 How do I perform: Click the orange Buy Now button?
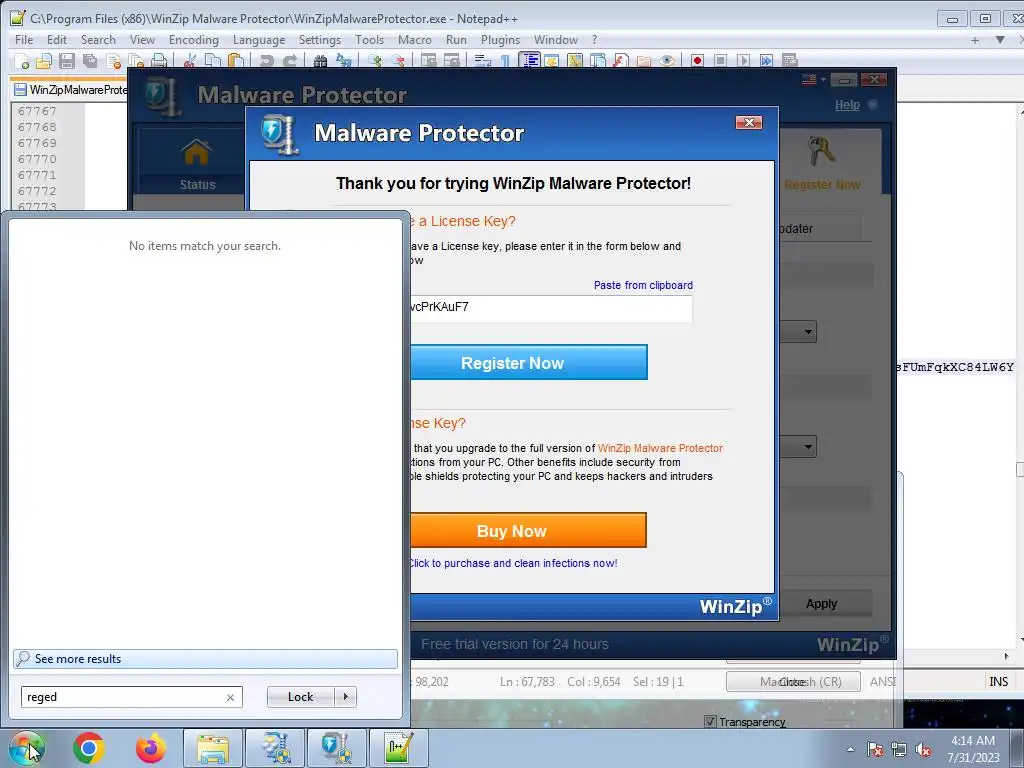[x=528, y=530]
